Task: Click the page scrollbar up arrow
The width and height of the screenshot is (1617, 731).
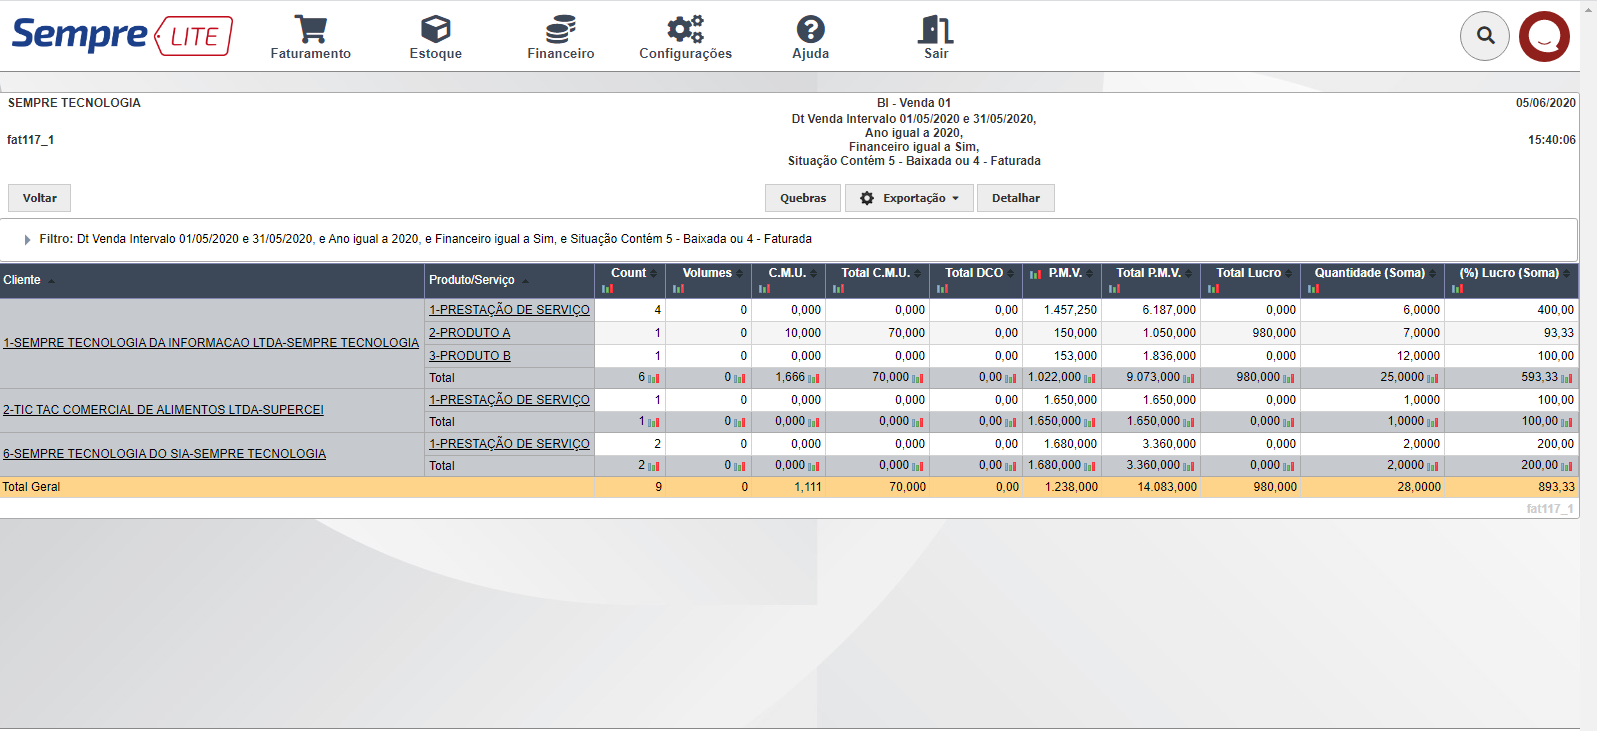Action: tap(1589, 8)
